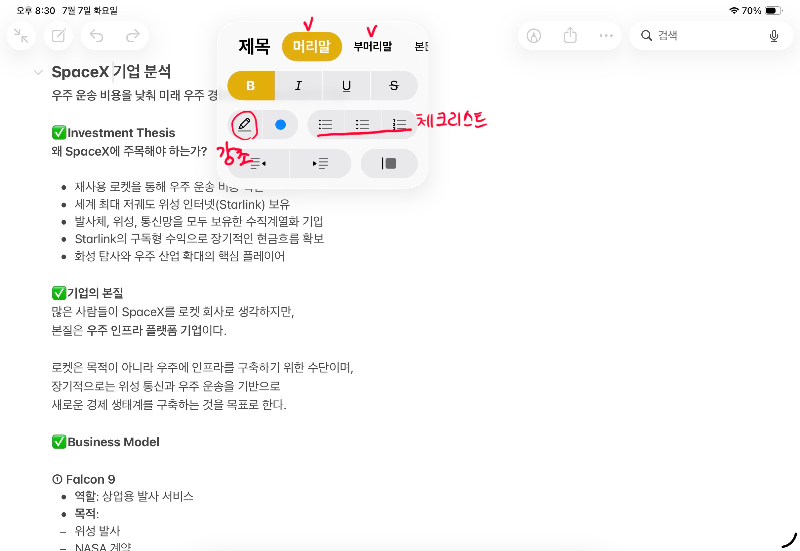The height and width of the screenshot is (551, 800).
Task: Click the bullet 화성 탐사와 우주 산업 확대의 핵심 플레이어
Action: 180,256
